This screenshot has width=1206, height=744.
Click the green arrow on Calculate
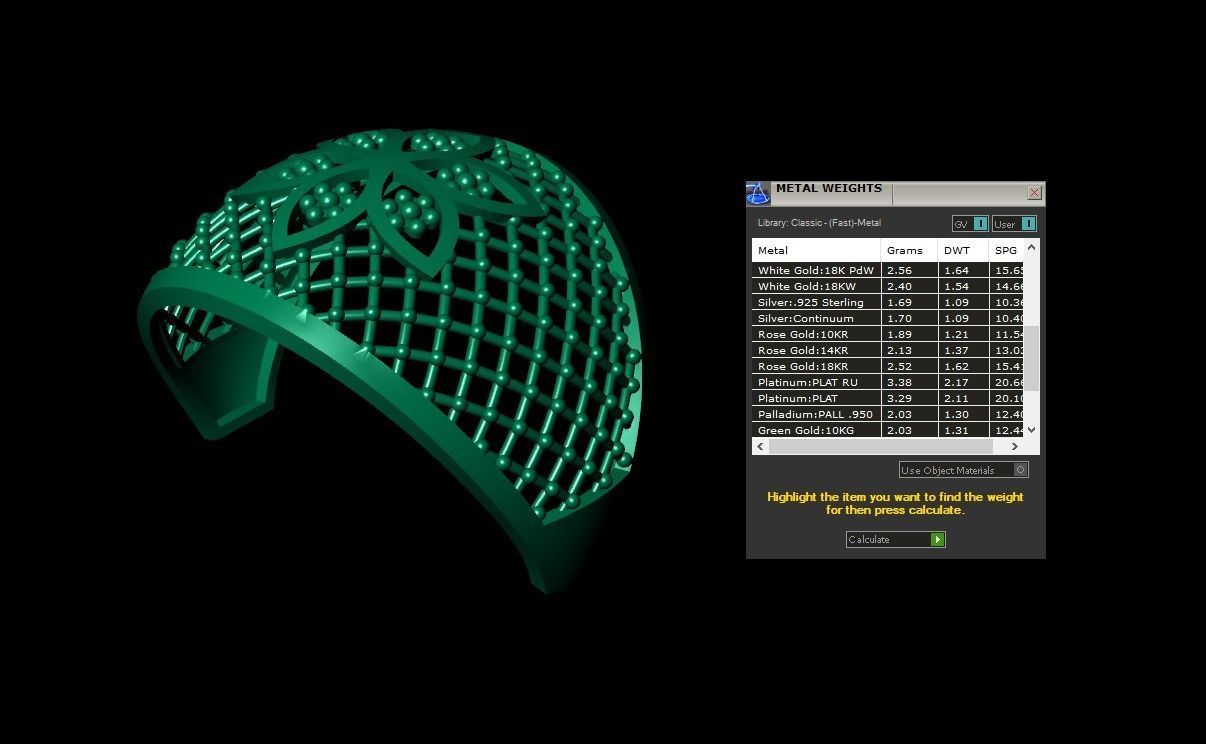(x=937, y=540)
